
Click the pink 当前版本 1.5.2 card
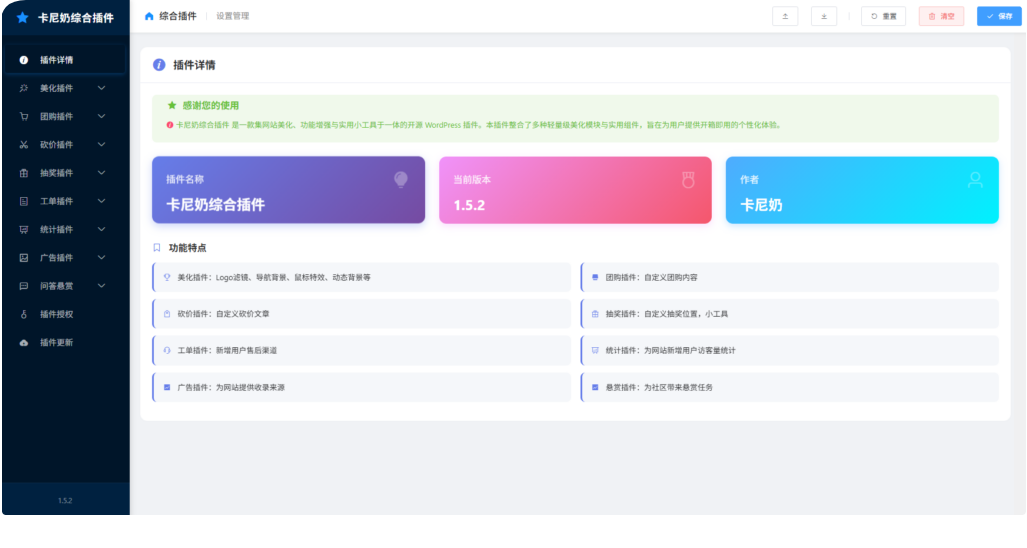pyautogui.click(x=575, y=190)
